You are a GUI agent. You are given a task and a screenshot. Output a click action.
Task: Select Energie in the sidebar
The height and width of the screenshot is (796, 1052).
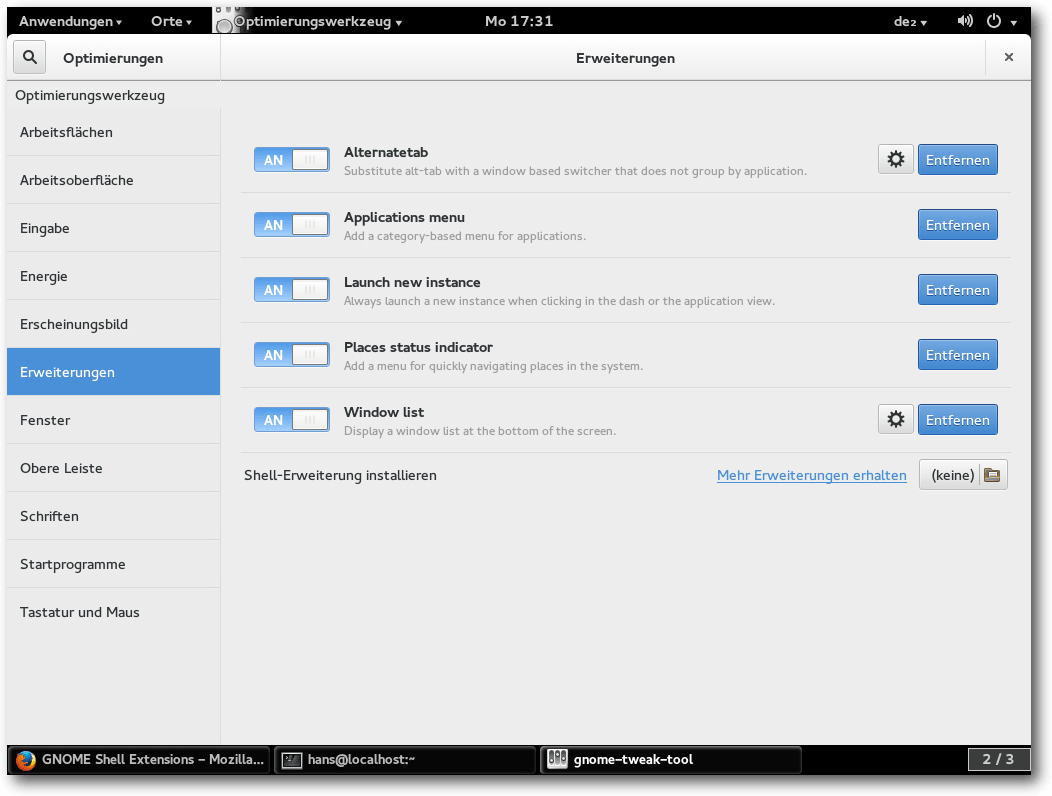tap(113, 276)
